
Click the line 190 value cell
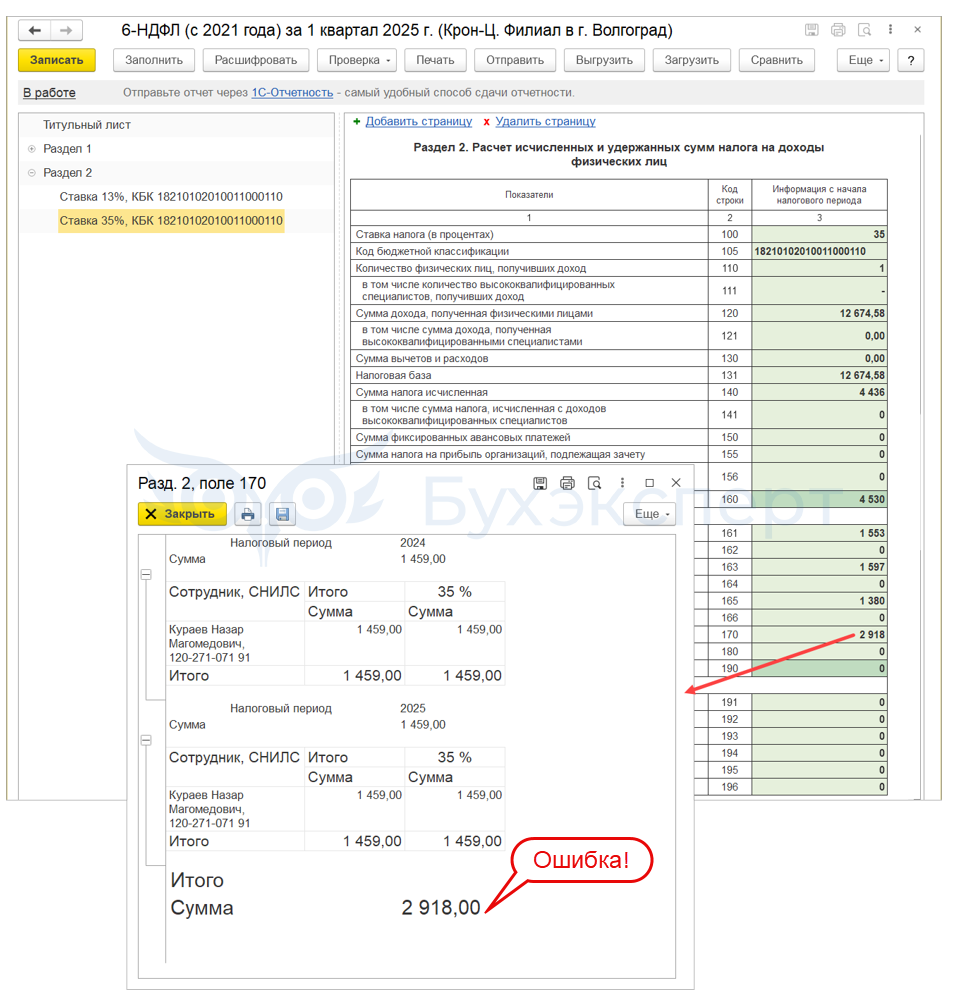pos(820,669)
